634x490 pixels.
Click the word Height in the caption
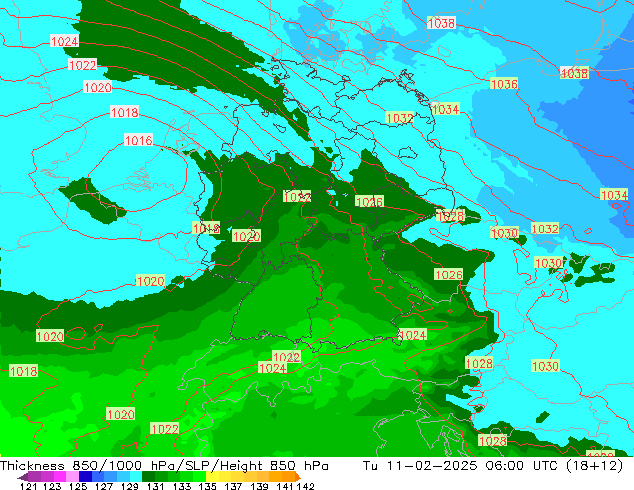[240, 466]
